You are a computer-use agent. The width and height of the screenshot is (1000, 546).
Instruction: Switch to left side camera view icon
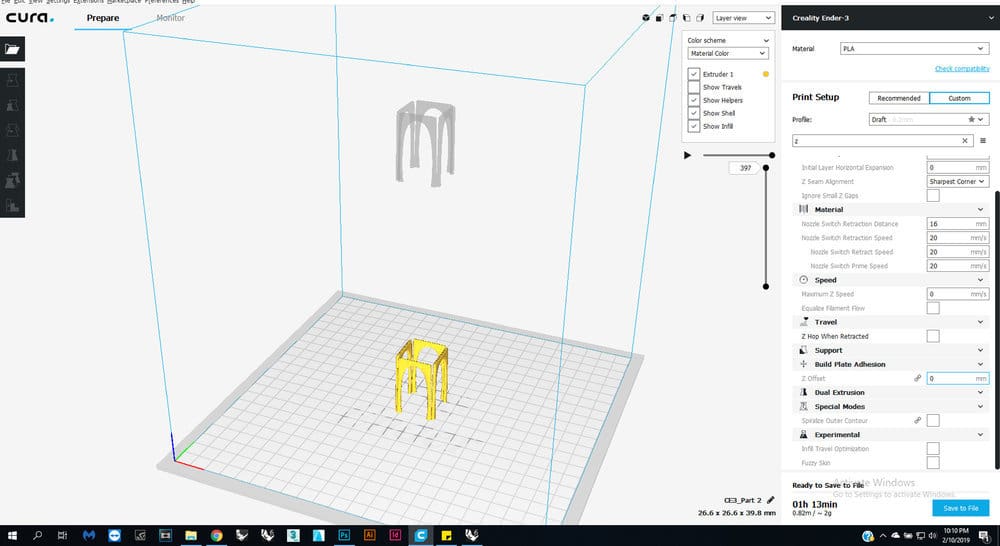(686, 18)
